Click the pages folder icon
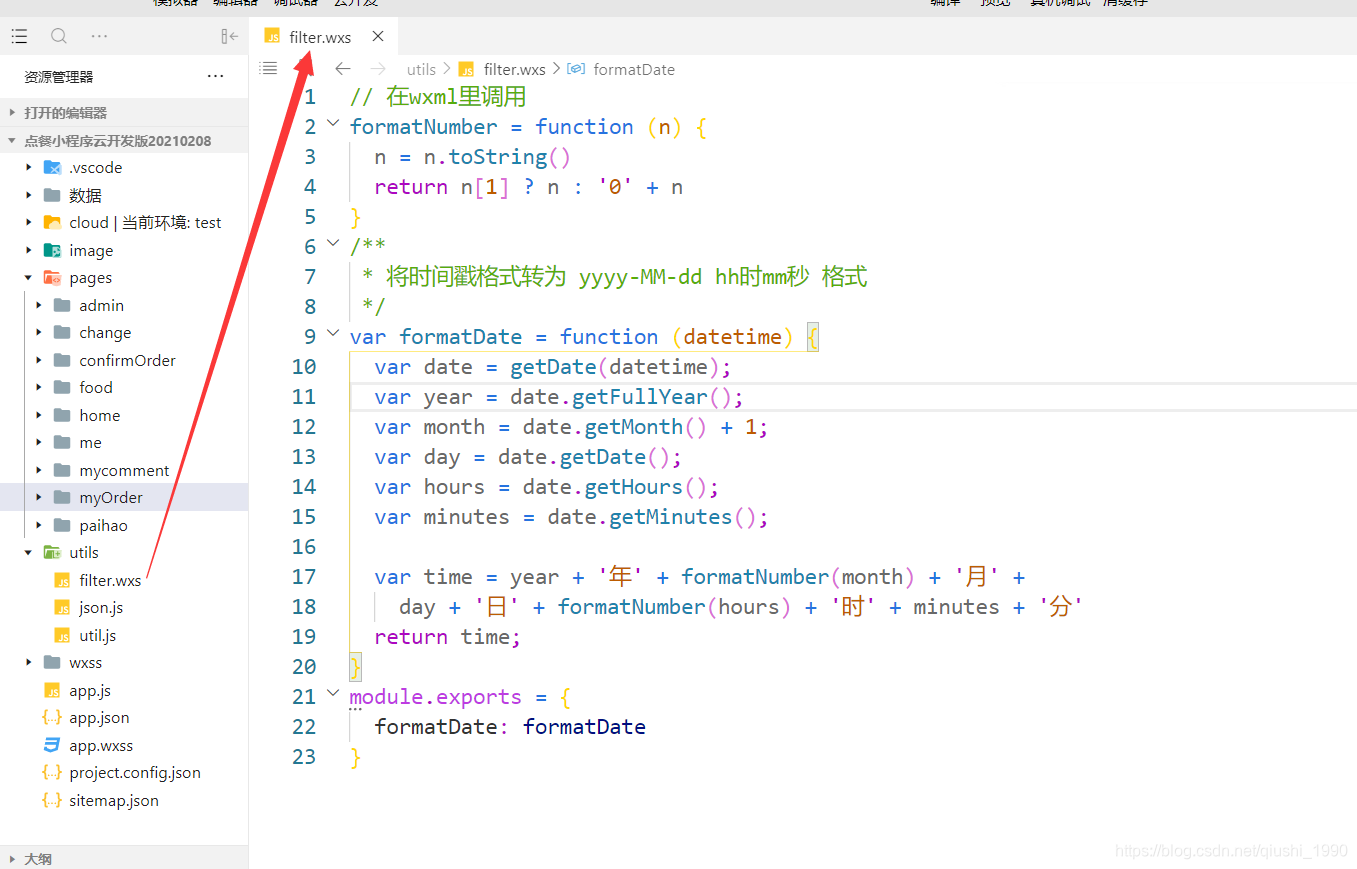Viewport: 1357px width, 869px height. click(52, 277)
